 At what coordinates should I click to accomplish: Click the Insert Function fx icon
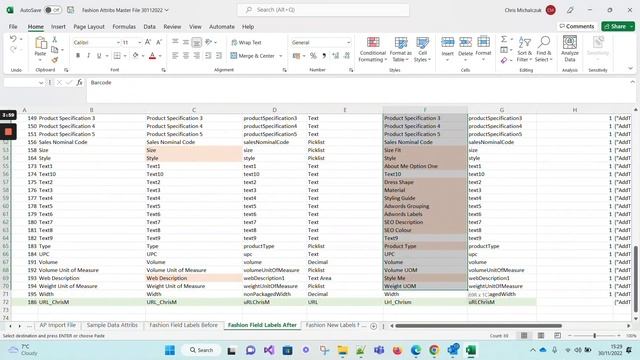point(80,82)
